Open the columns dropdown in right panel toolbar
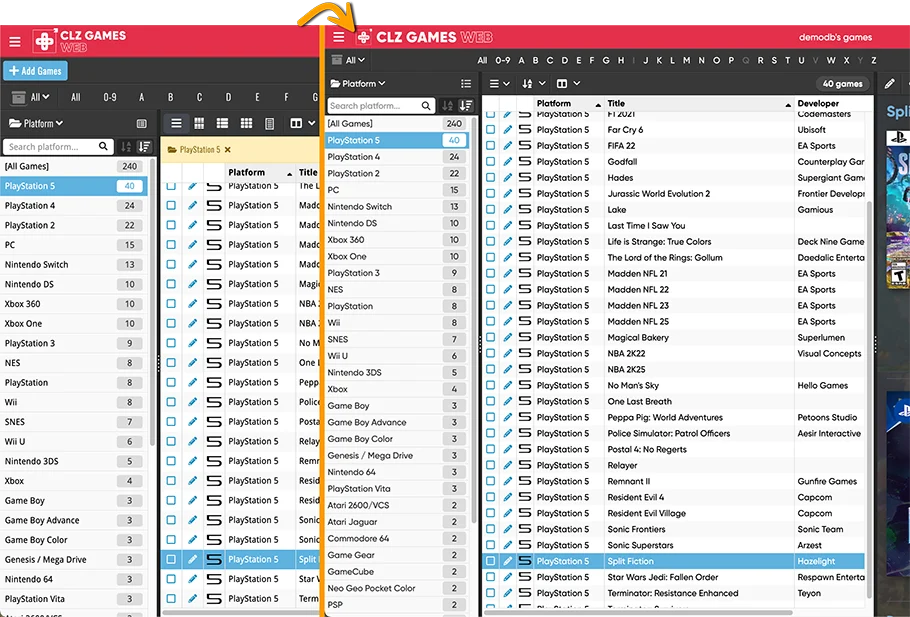Image resolution: width=910 pixels, height=617 pixels. click(568, 84)
